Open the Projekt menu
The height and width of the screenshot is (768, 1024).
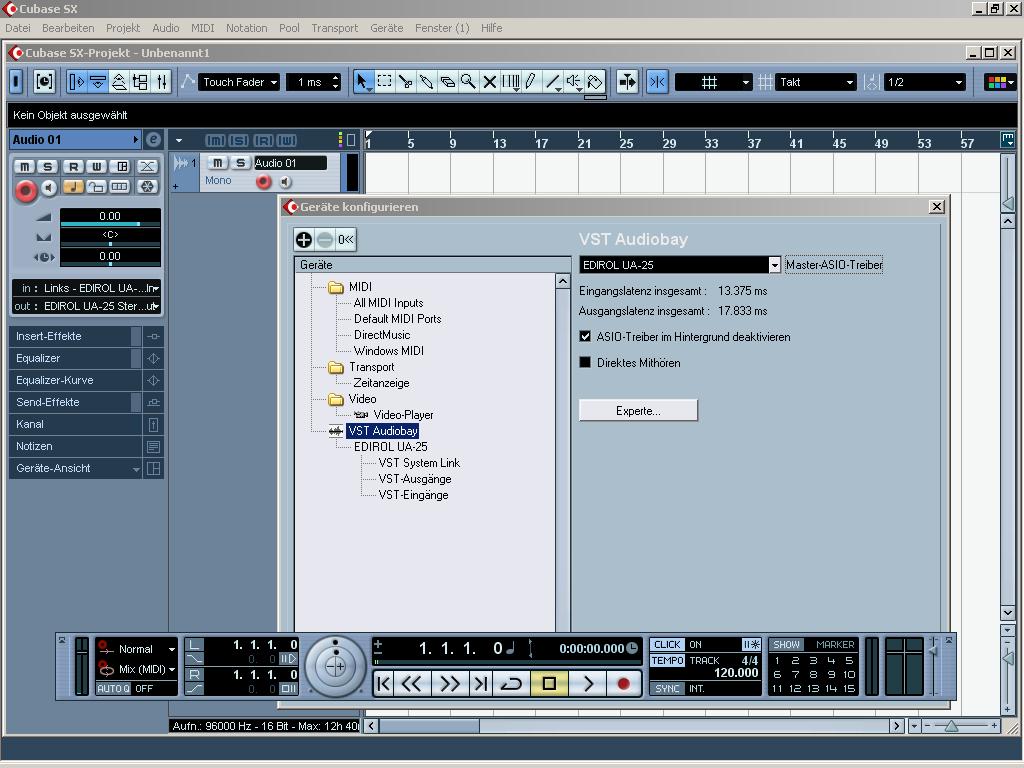point(123,28)
